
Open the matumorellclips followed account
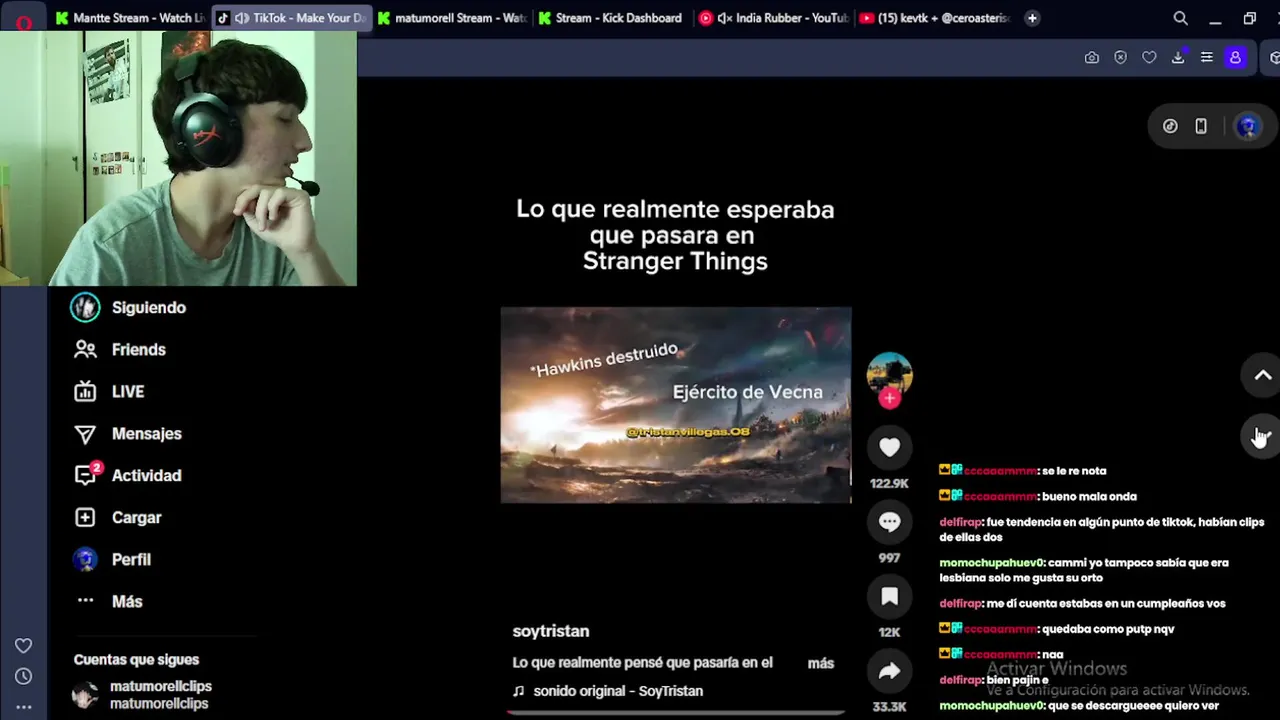click(143, 695)
